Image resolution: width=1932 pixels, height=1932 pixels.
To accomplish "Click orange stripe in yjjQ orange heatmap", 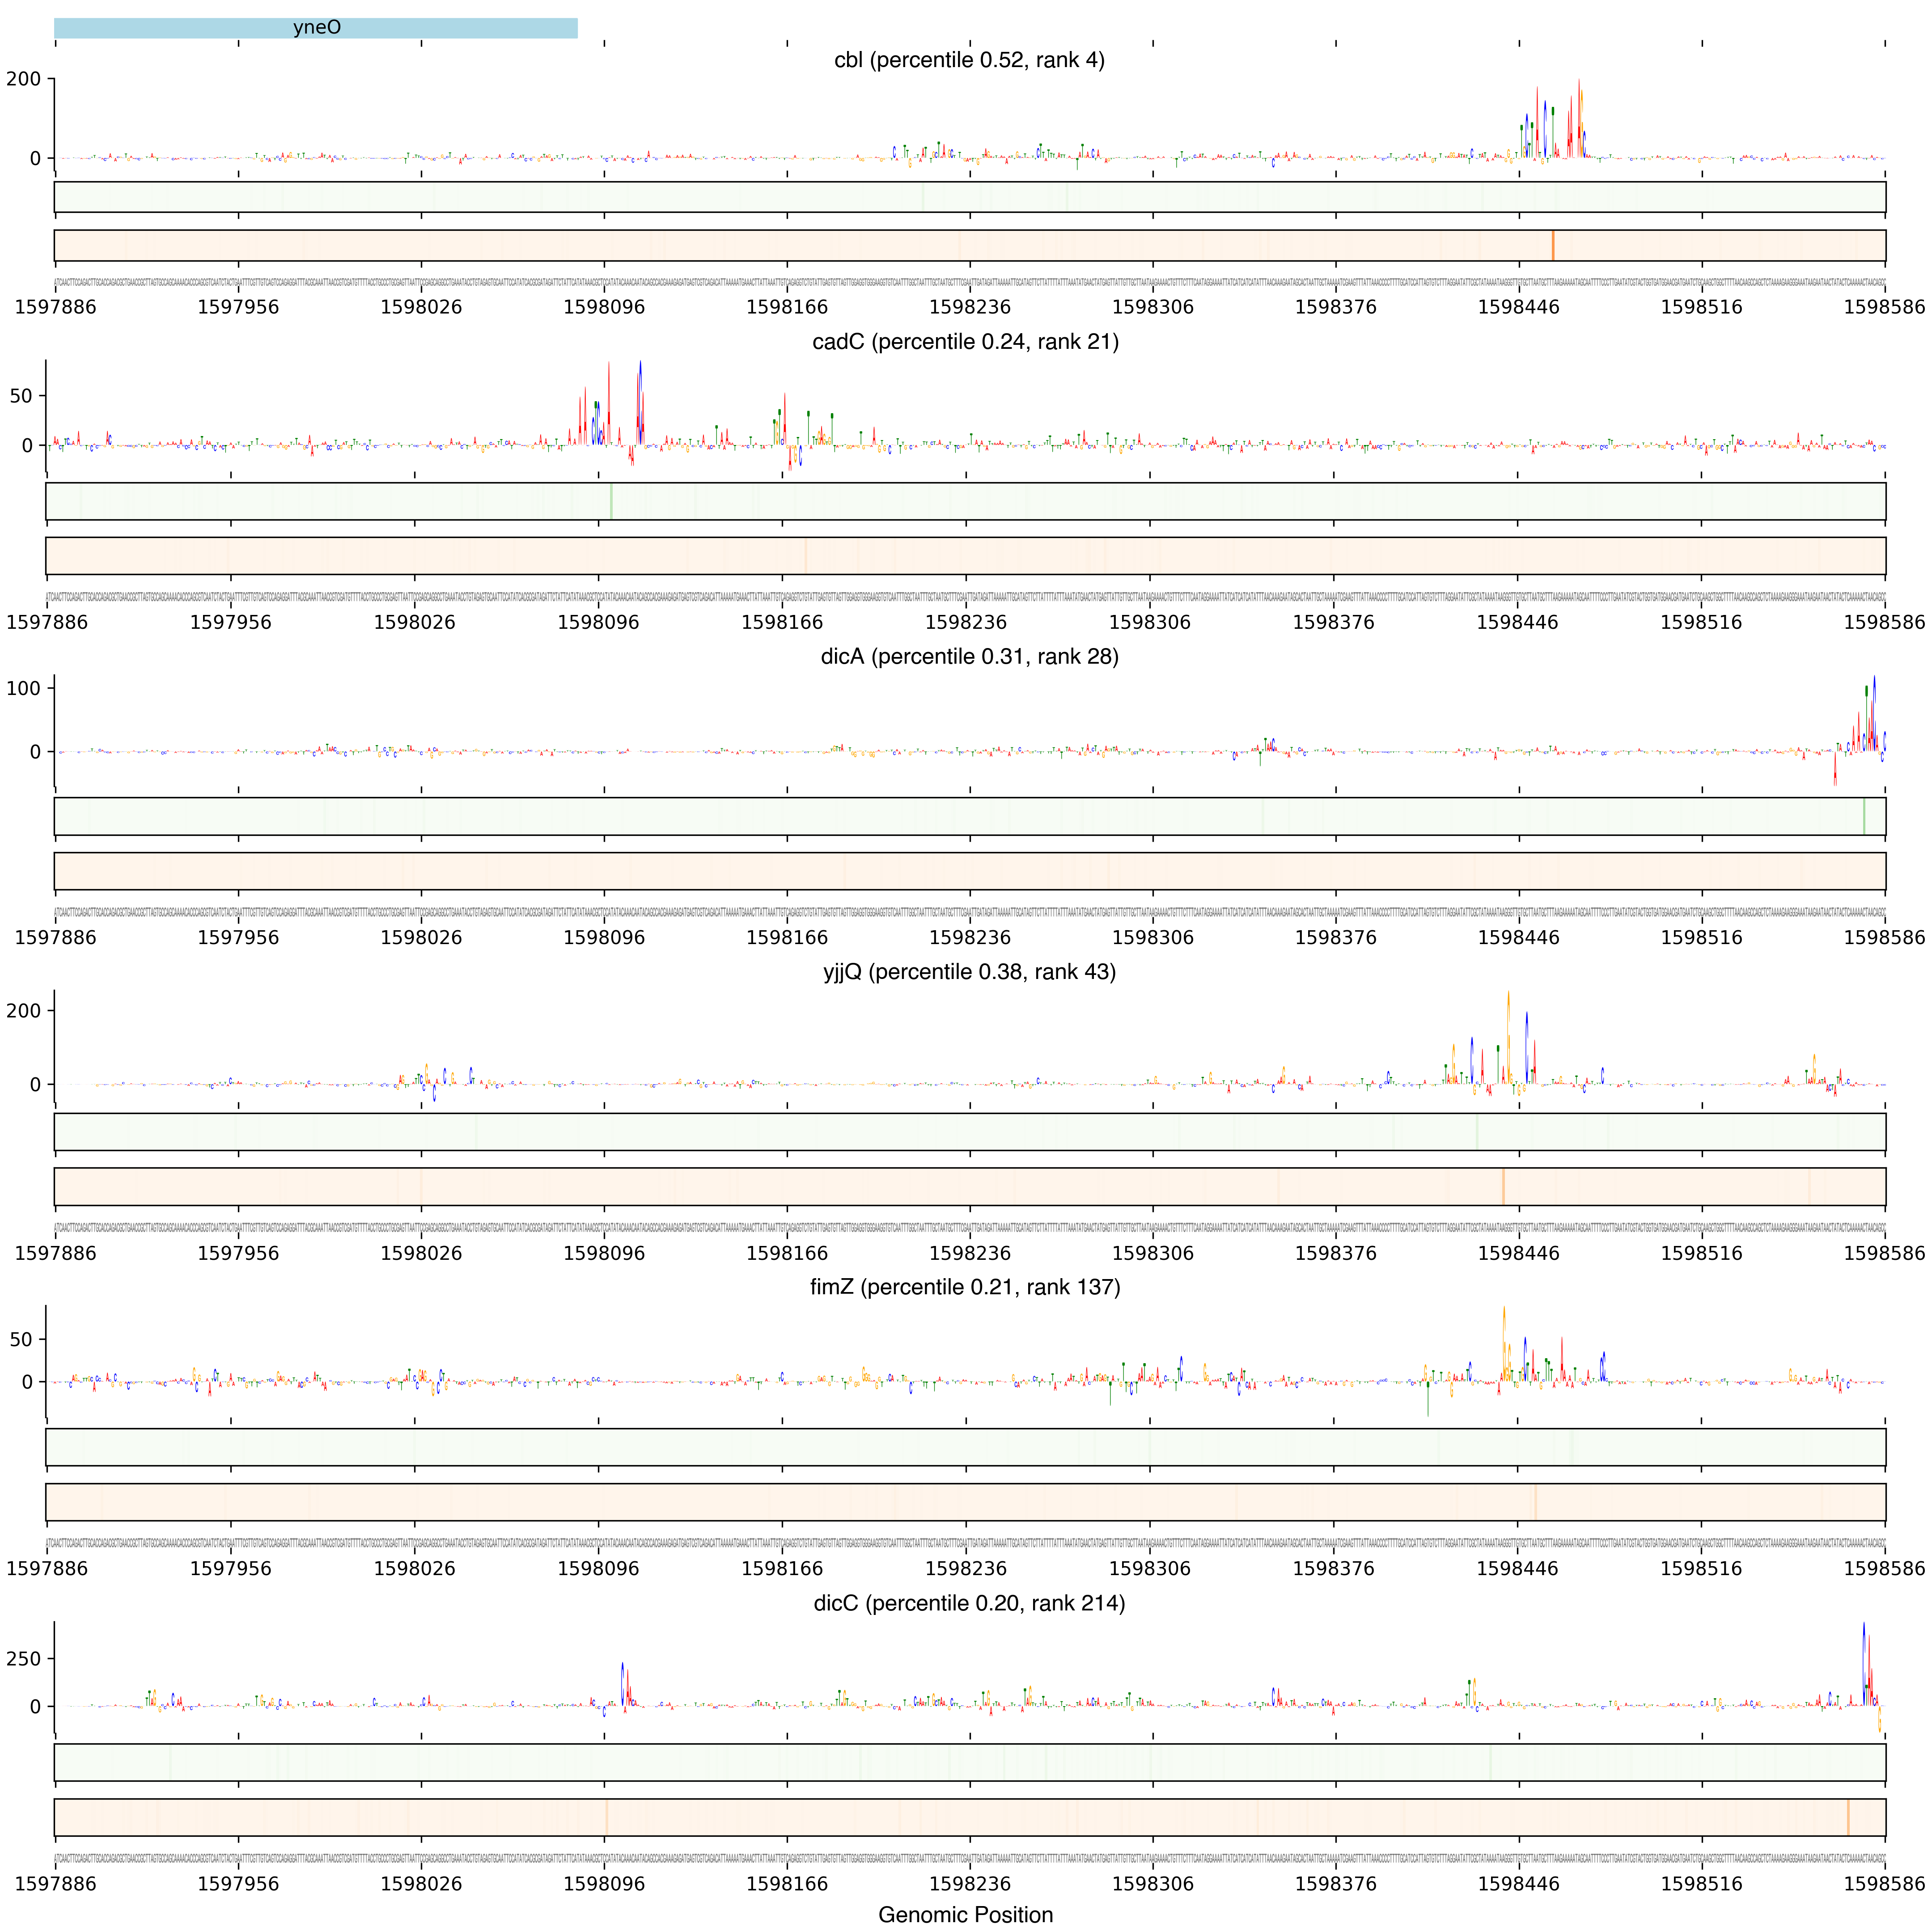I will point(1503,1186).
